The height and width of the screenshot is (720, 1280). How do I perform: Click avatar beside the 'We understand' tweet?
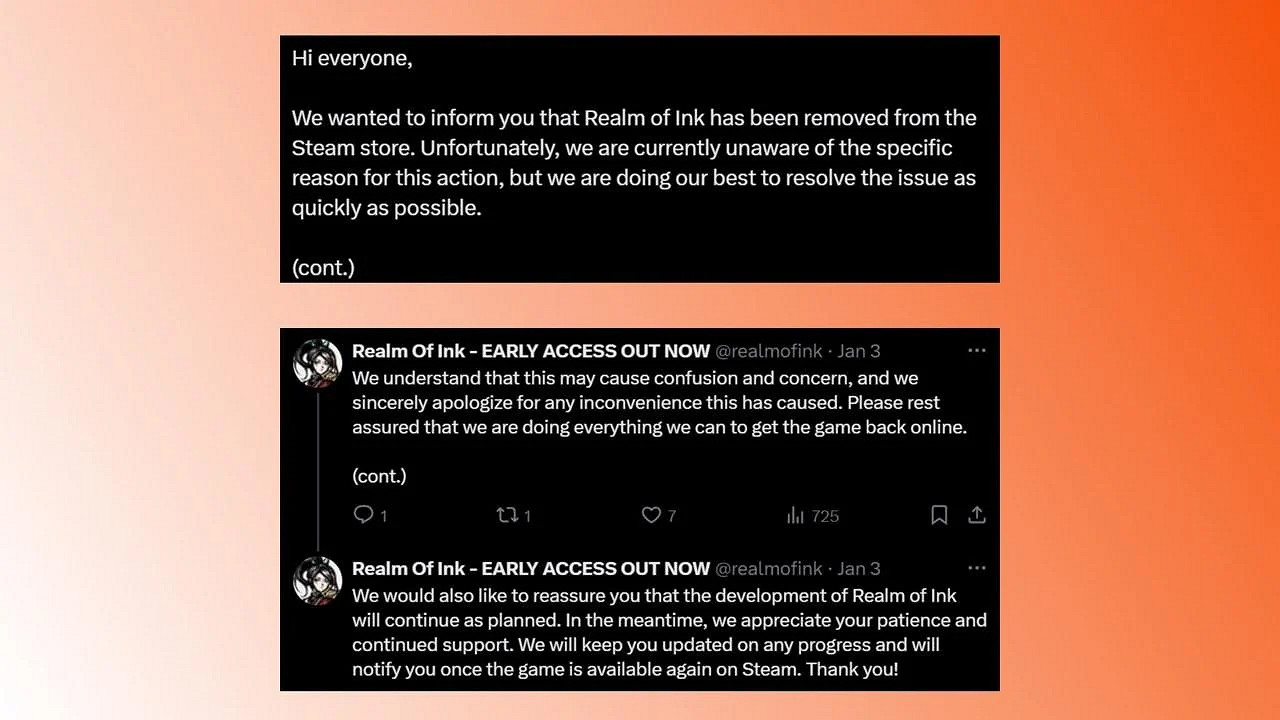[317, 362]
